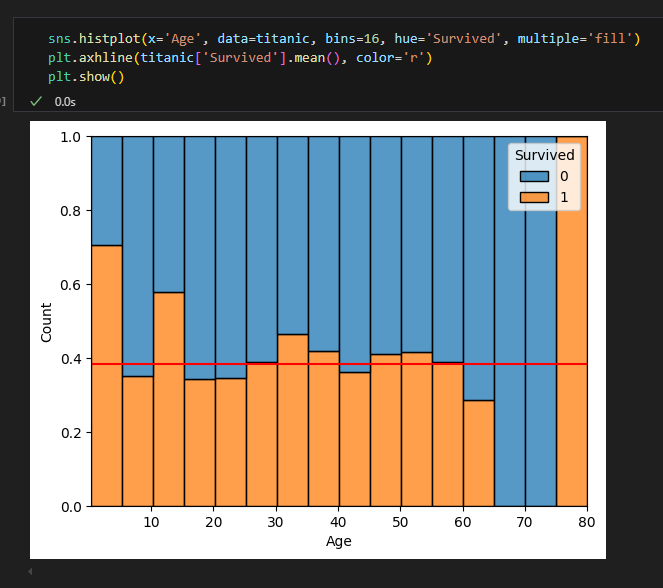Click the x-axis tick label 30
This screenshot has height=588, width=663.
275,522
